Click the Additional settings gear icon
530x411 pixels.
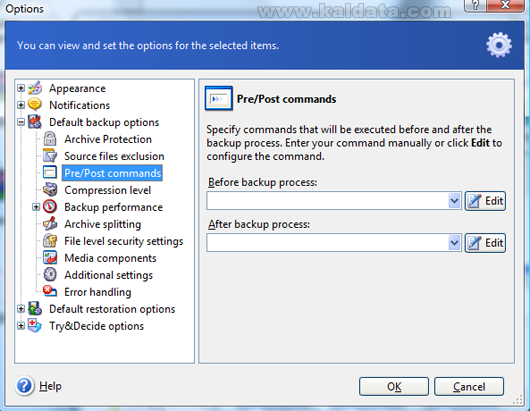click(x=50, y=274)
